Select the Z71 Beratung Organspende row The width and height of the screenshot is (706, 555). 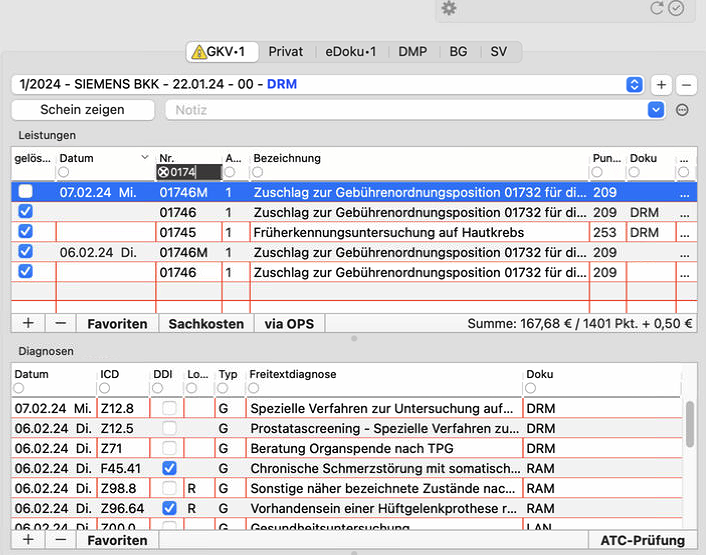(x=347, y=448)
